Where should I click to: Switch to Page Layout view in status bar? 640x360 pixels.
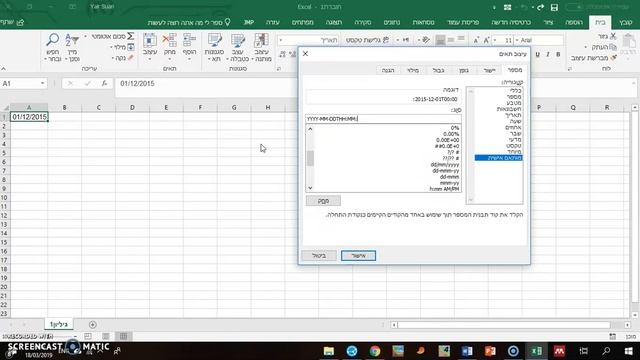(106, 336)
